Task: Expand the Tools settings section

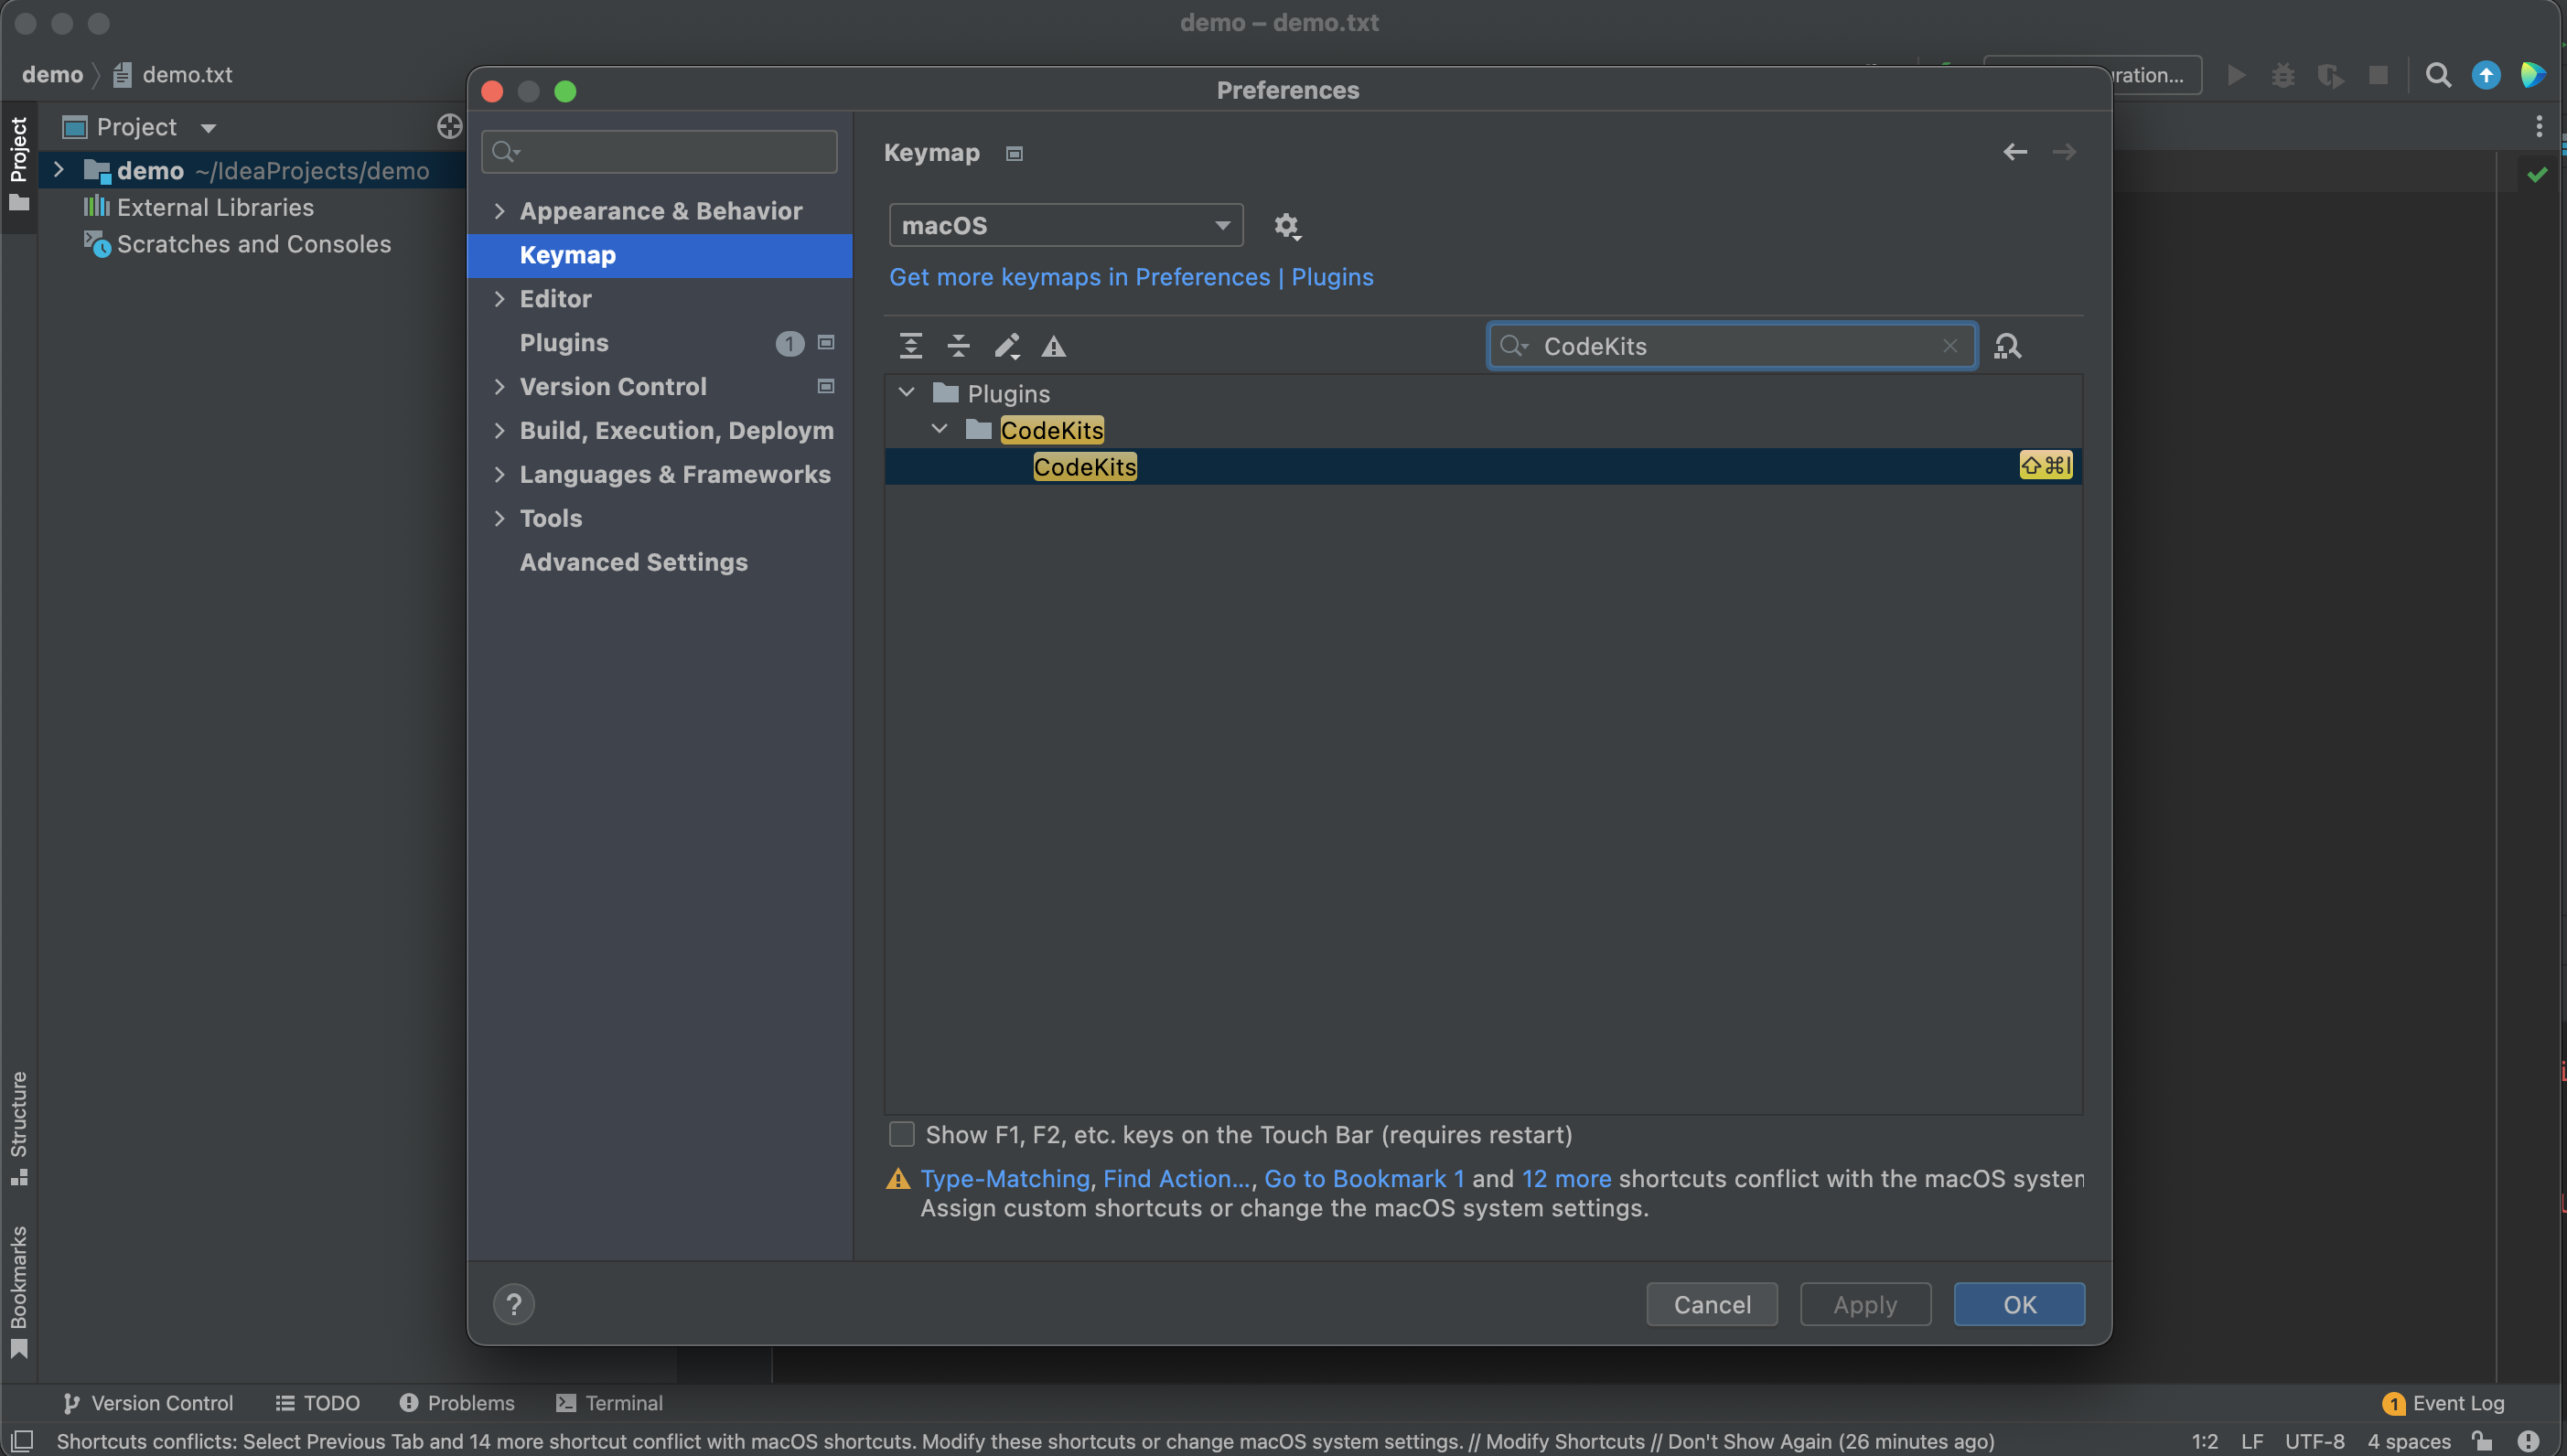Action: click(499, 519)
